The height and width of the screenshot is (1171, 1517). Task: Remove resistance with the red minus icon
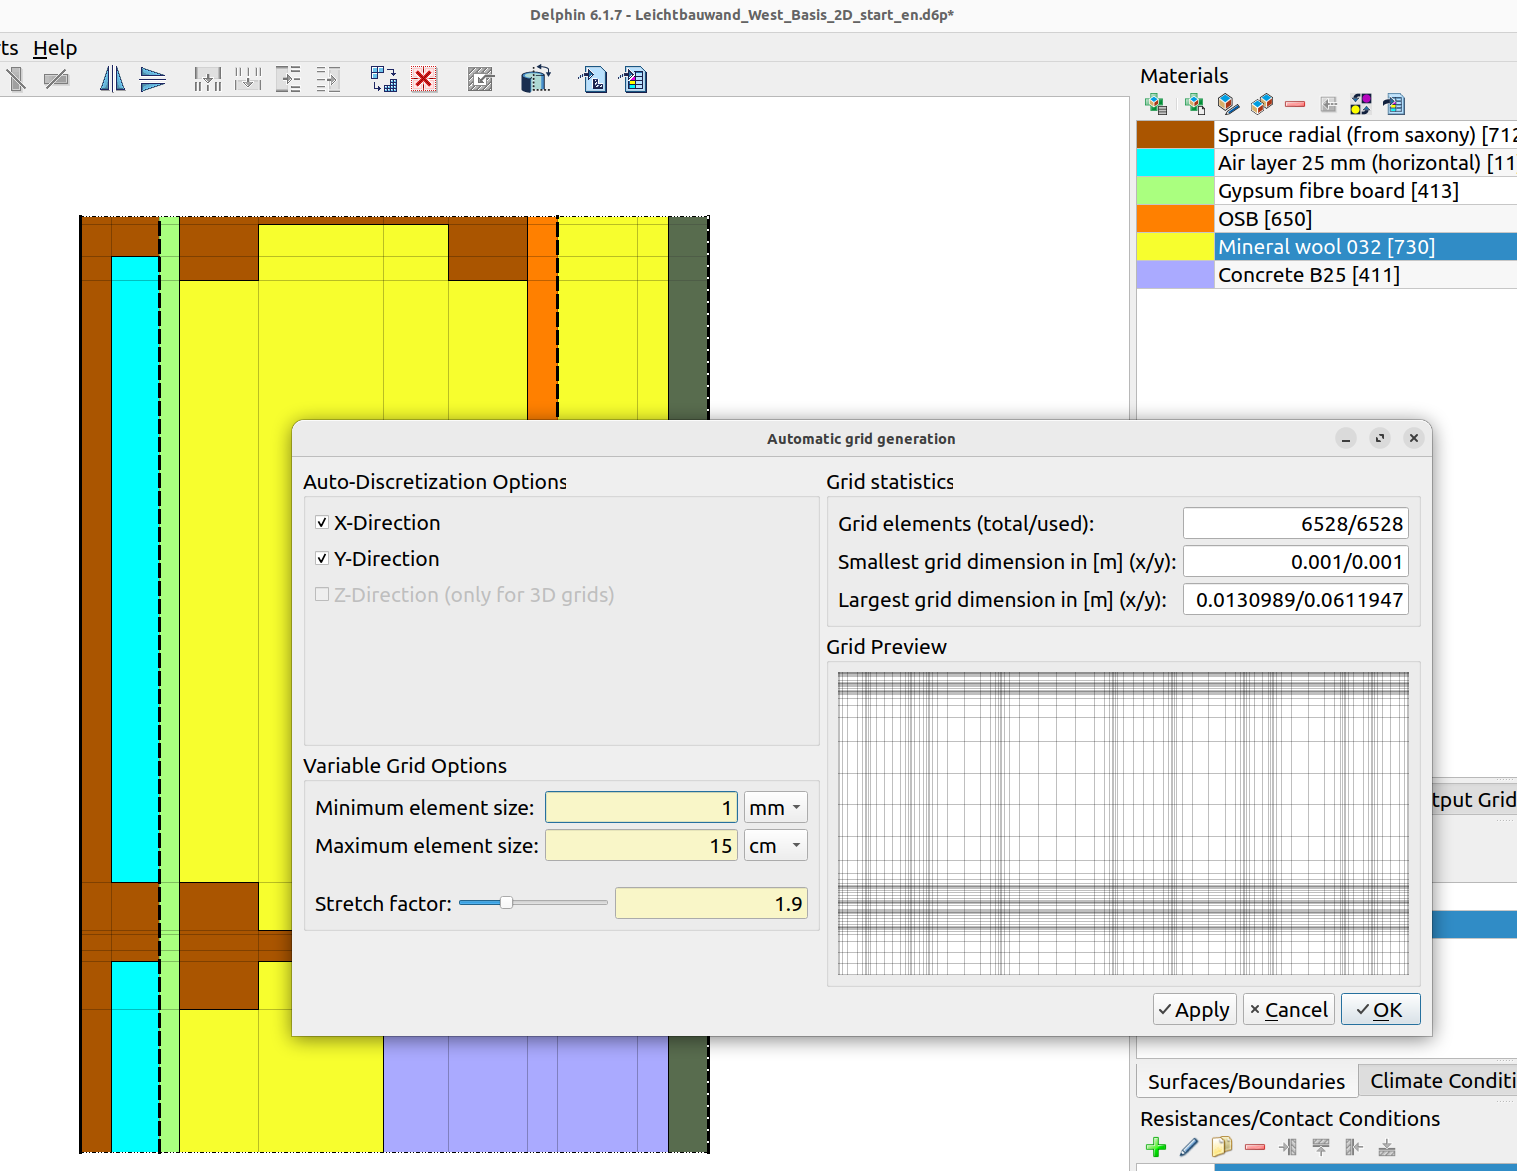pos(1255,1147)
